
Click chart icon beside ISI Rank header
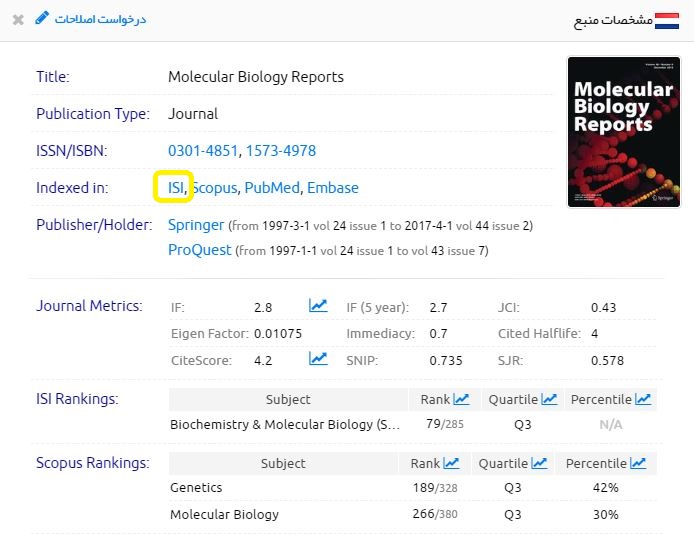pos(461,400)
